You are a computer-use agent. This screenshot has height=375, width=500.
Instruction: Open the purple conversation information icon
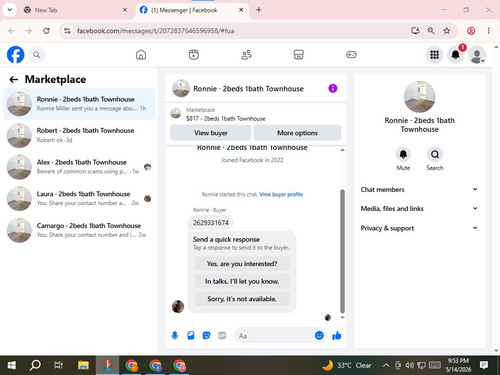coord(333,88)
